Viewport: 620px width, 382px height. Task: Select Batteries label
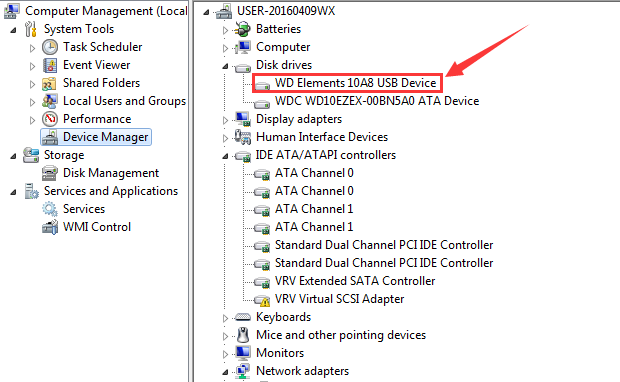tap(278, 29)
